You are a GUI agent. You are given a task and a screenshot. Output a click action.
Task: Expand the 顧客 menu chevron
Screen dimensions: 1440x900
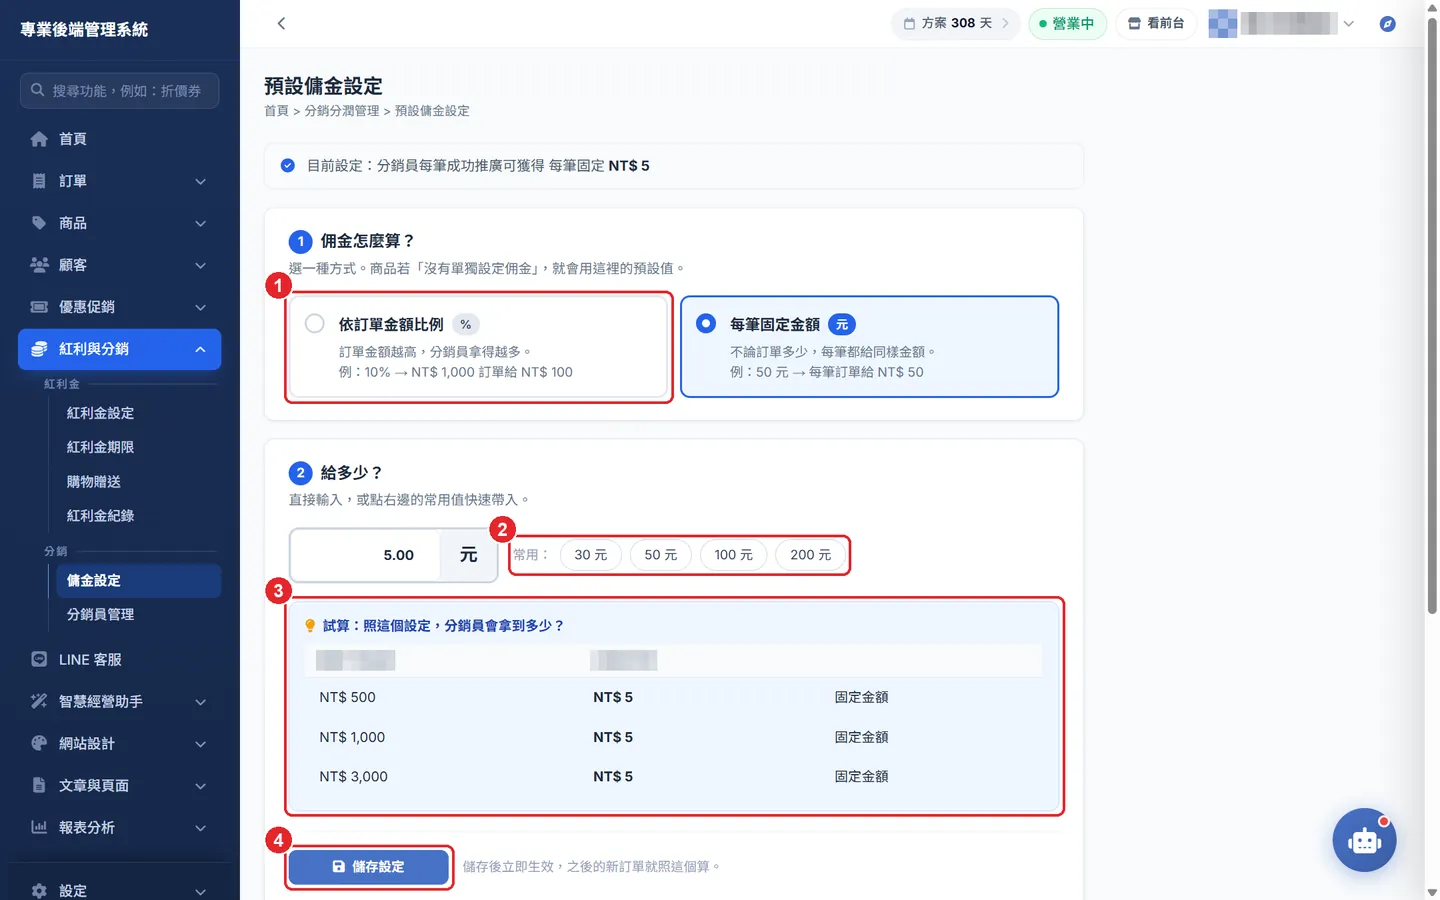click(x=200, y=265)
